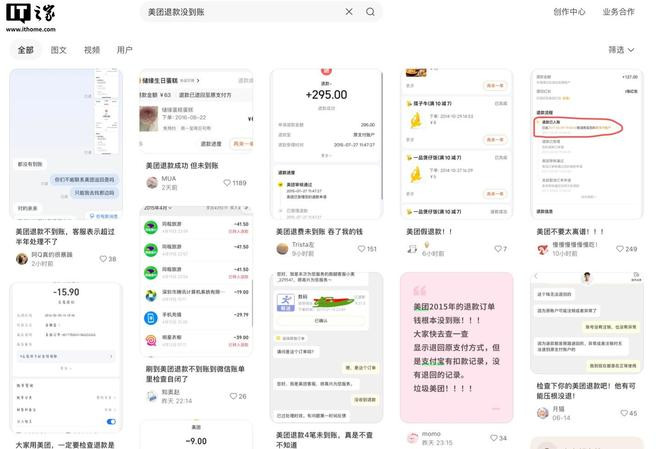Open thumbnail showing -9.00 美团 payment
660x449 pixels.
[x=197, y=435]
